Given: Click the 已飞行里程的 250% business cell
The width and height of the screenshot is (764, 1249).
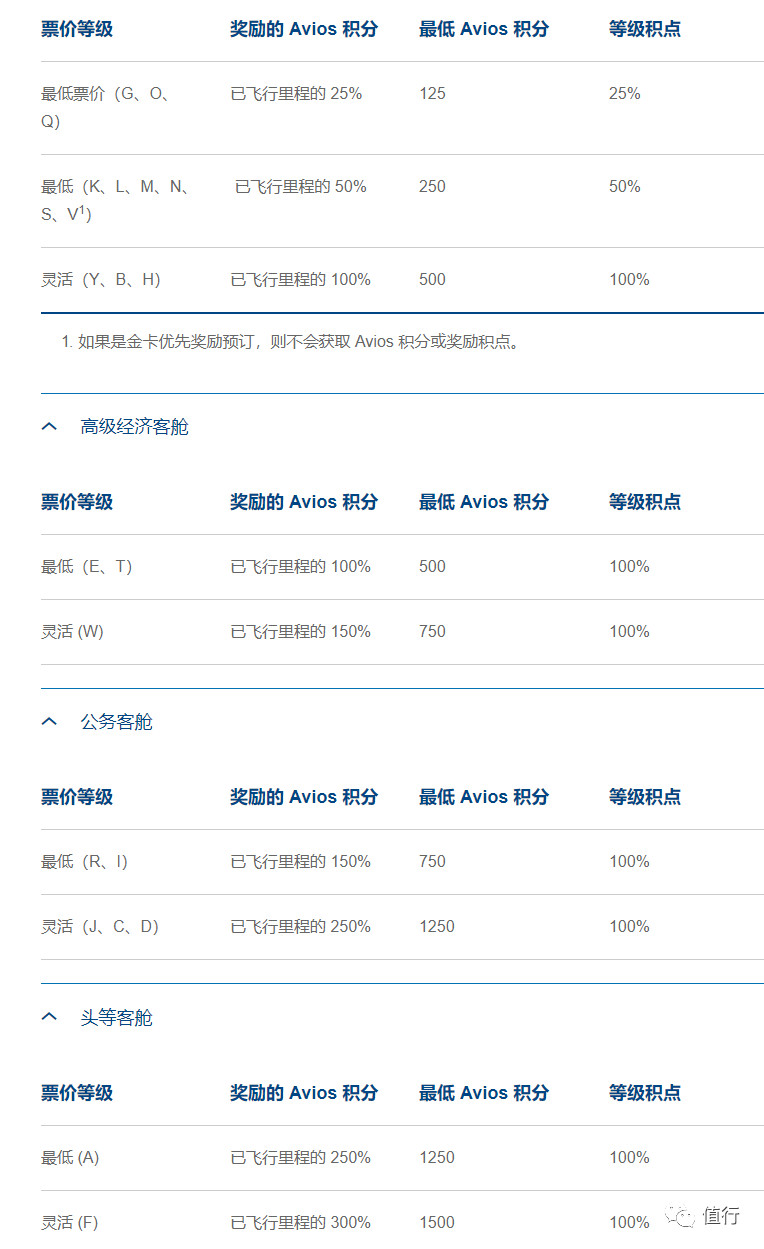Looking at the screenshot, I should click(299, 926).
